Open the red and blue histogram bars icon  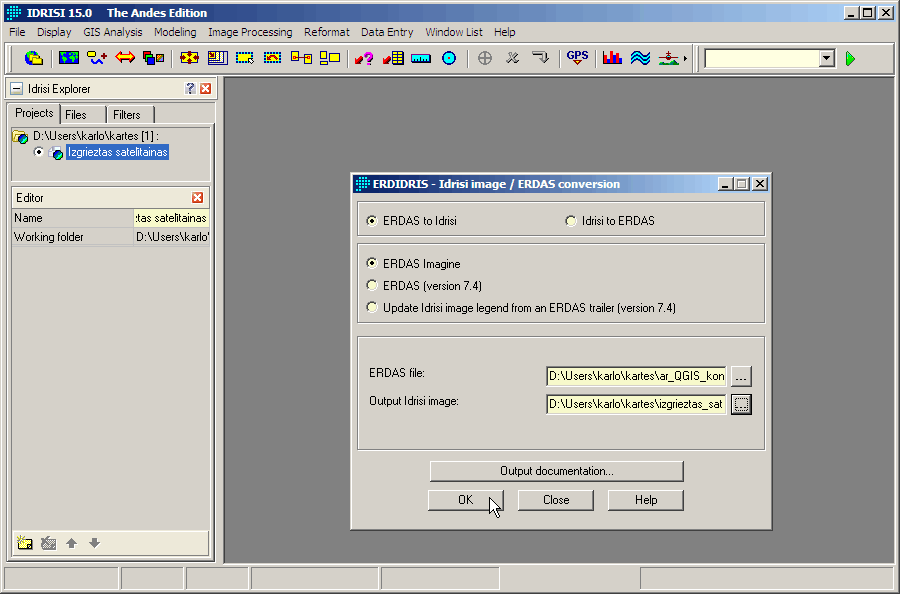(612, 58)
